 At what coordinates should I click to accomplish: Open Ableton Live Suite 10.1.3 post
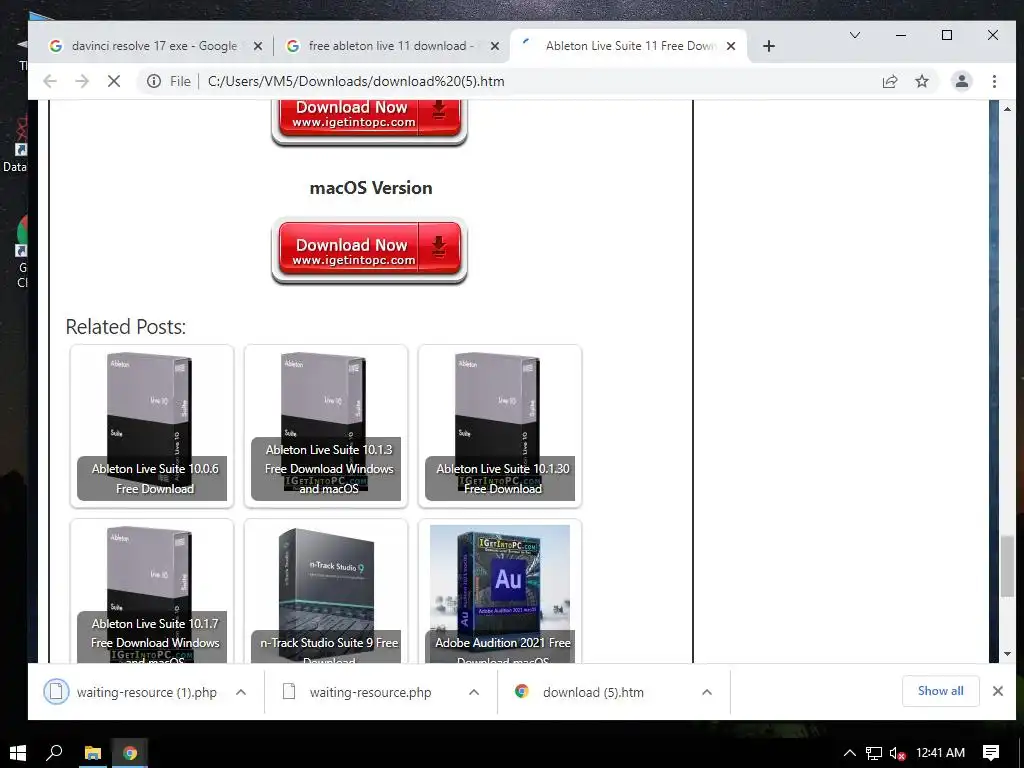[x=326, y=426]
